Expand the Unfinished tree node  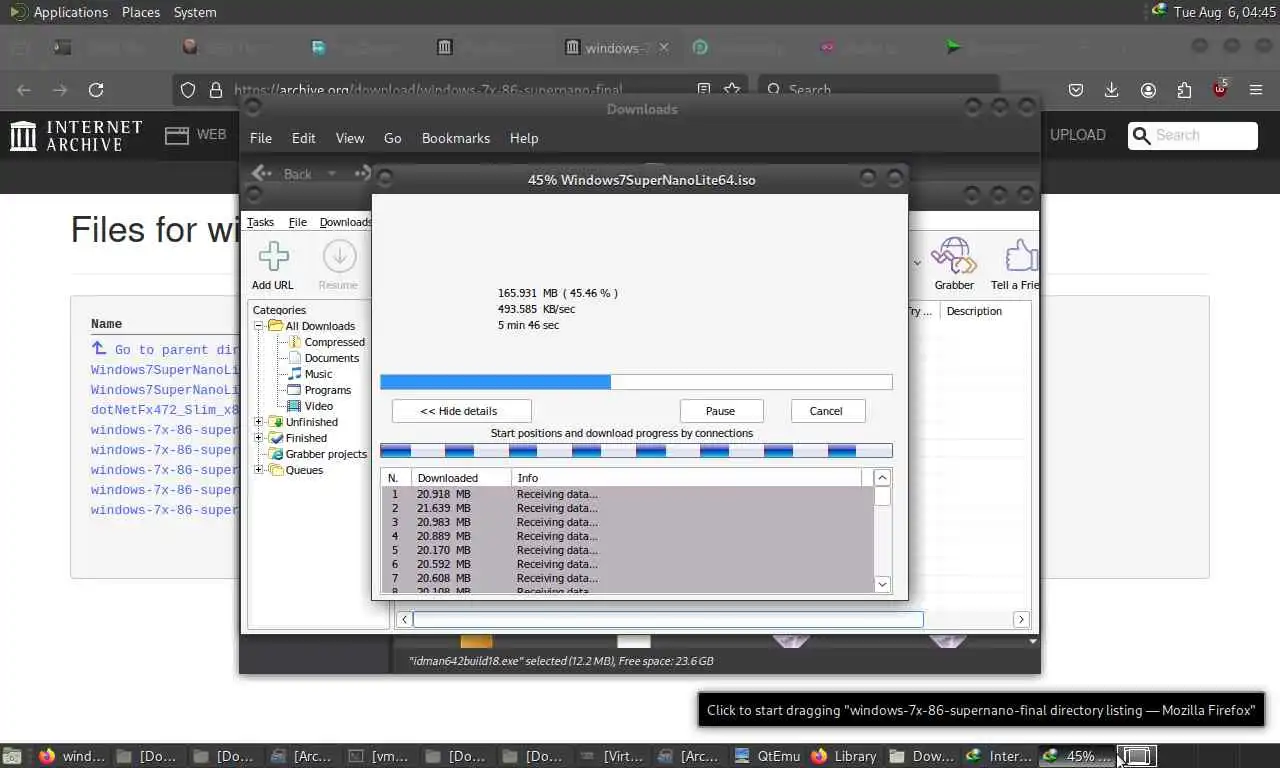(258, 422)
